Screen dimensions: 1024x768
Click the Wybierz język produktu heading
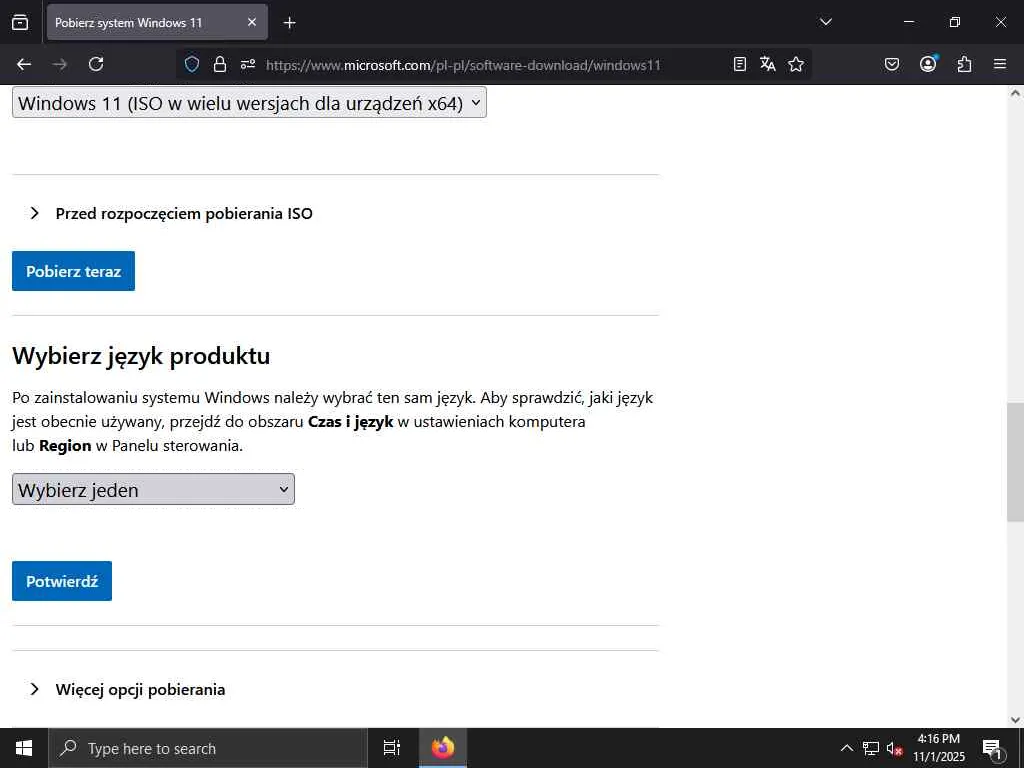(x=141, y=356)
